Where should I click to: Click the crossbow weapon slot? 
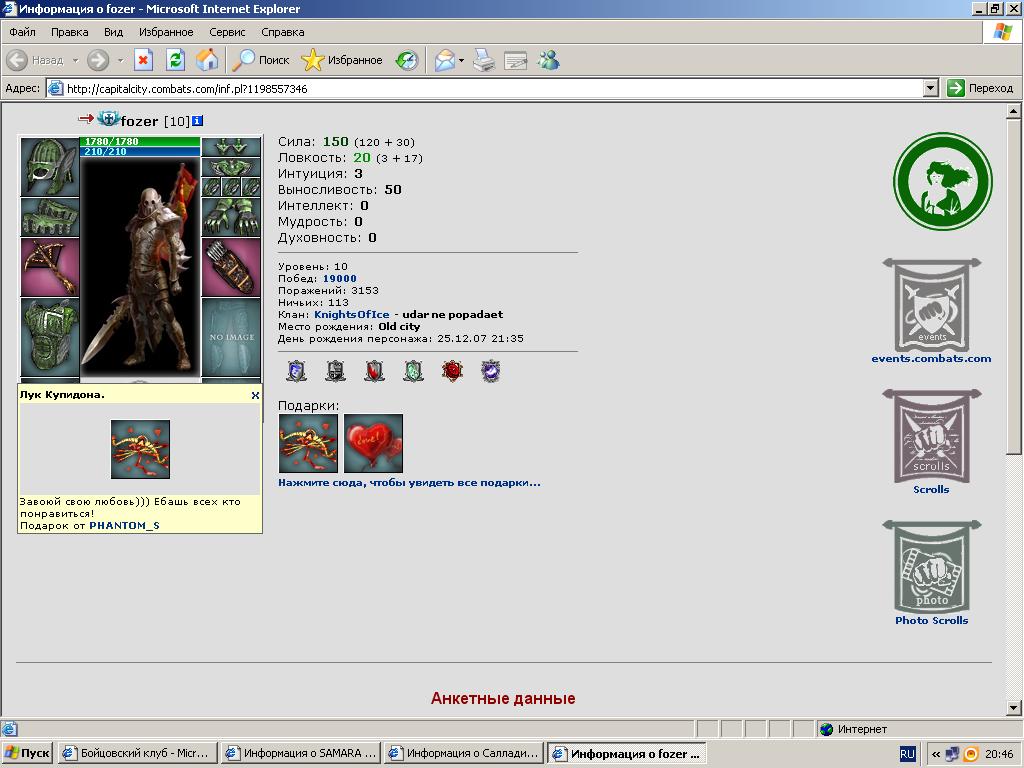click(50, 268)
